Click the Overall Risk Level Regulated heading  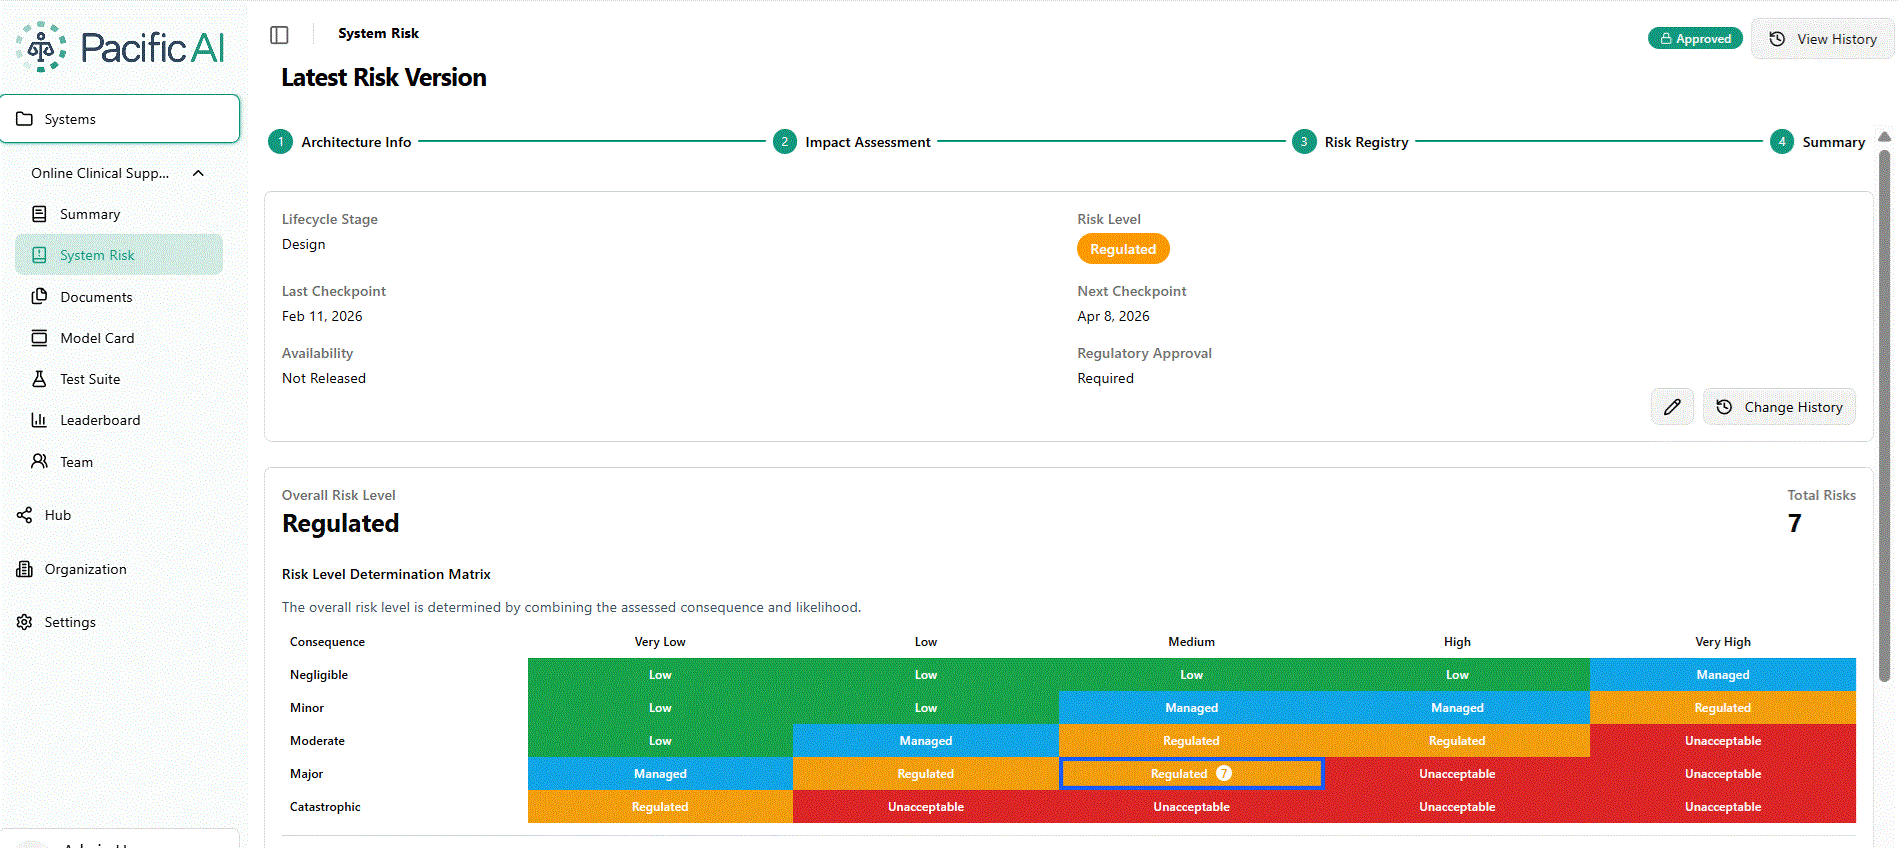(340, 523)
